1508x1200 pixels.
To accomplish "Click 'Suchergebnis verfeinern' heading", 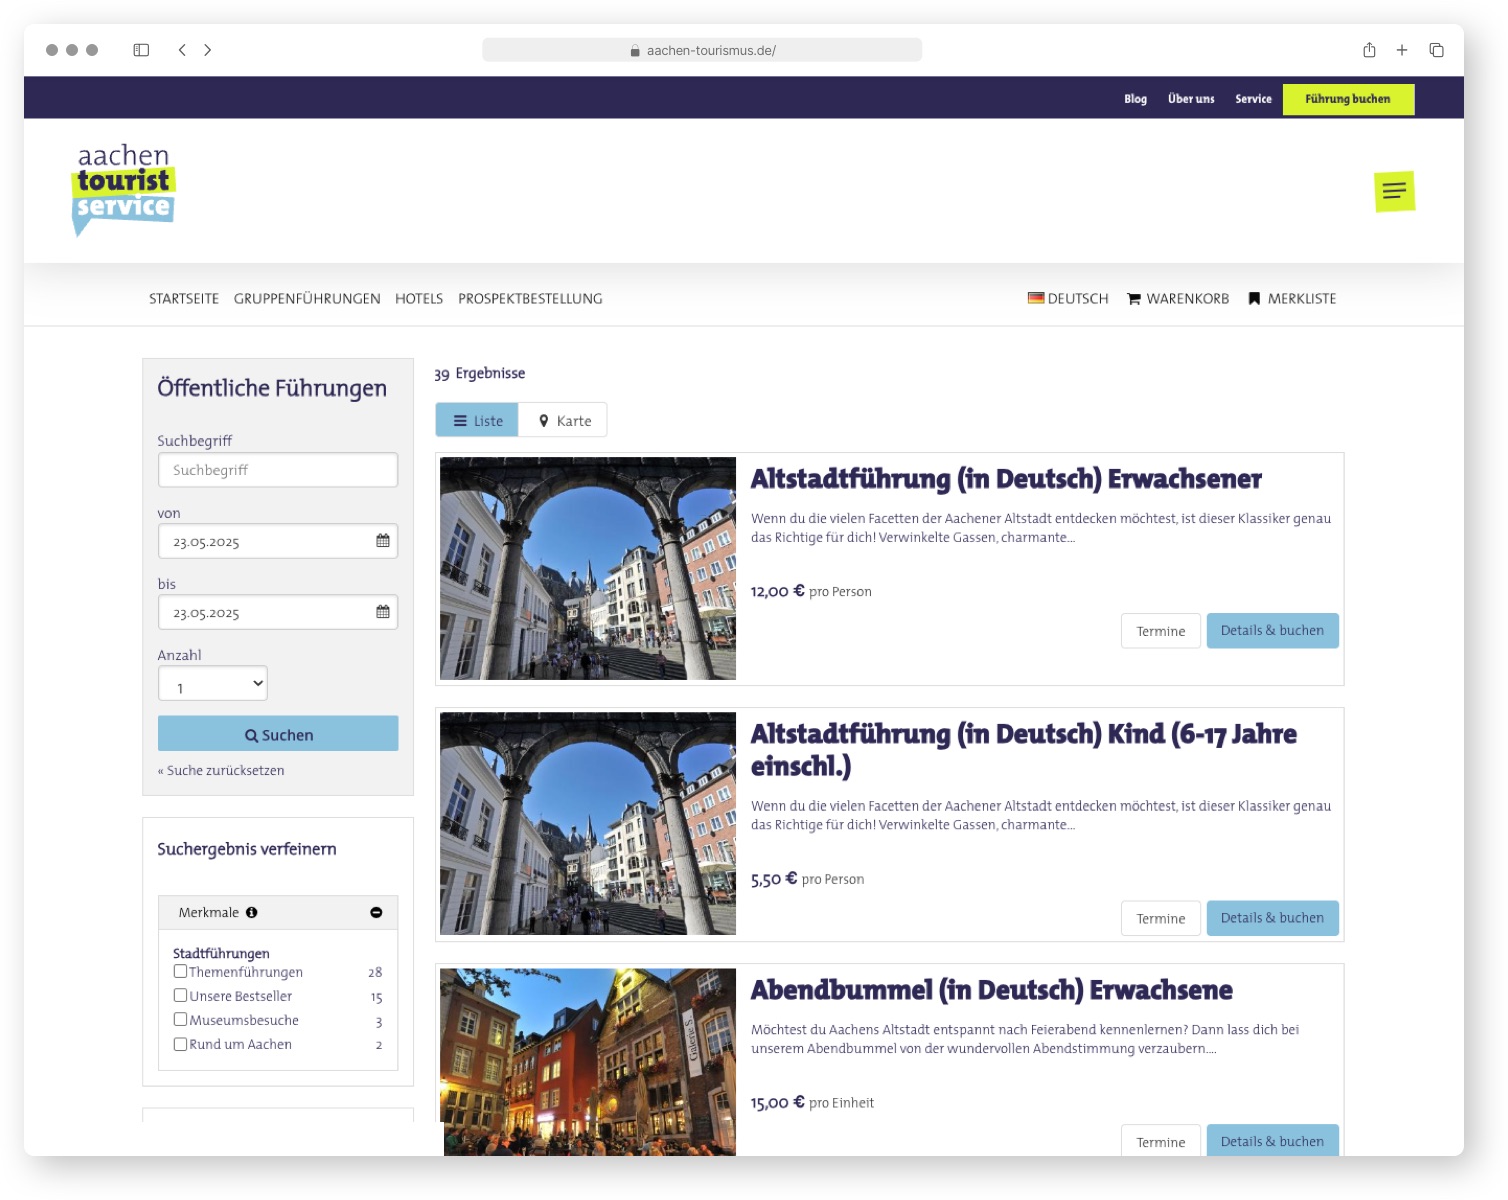I will (x=247, y=849).
